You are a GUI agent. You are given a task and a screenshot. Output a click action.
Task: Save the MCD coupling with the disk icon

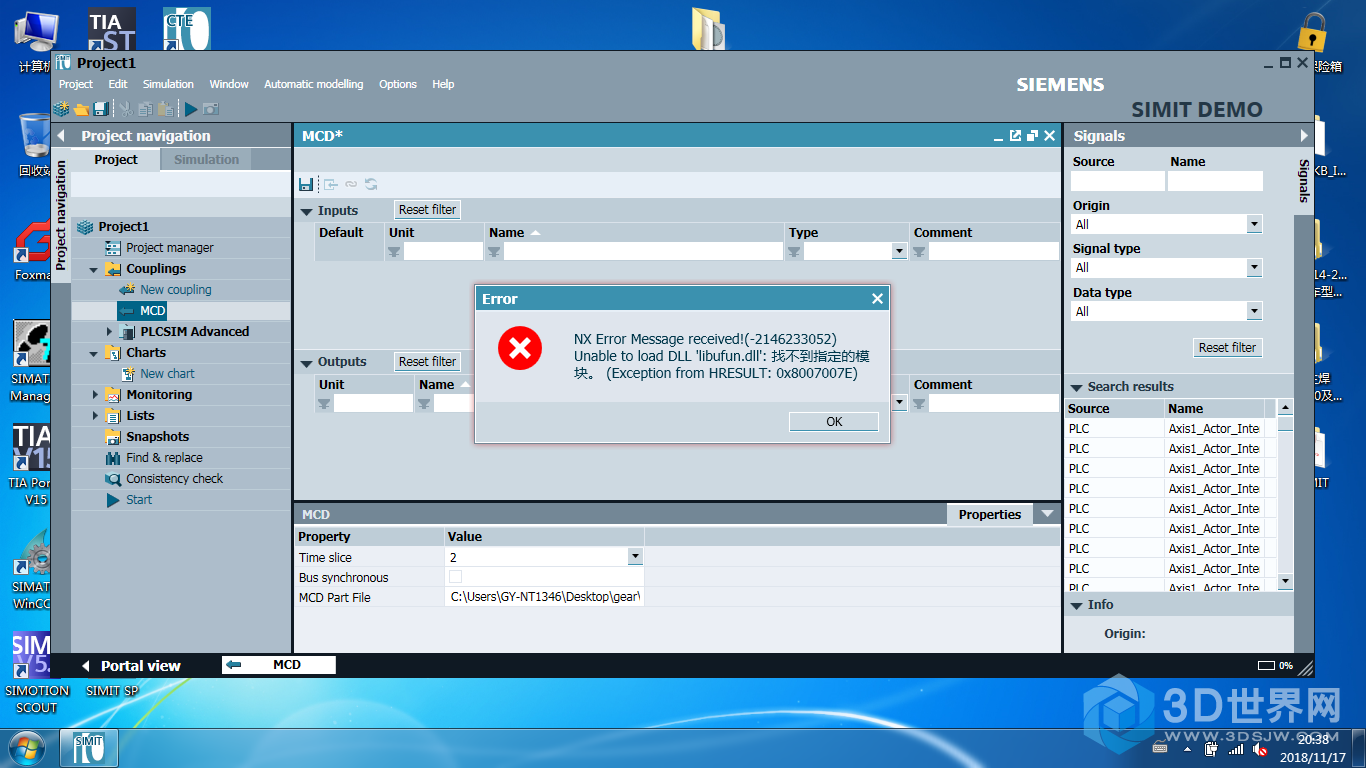coord(306,184)
